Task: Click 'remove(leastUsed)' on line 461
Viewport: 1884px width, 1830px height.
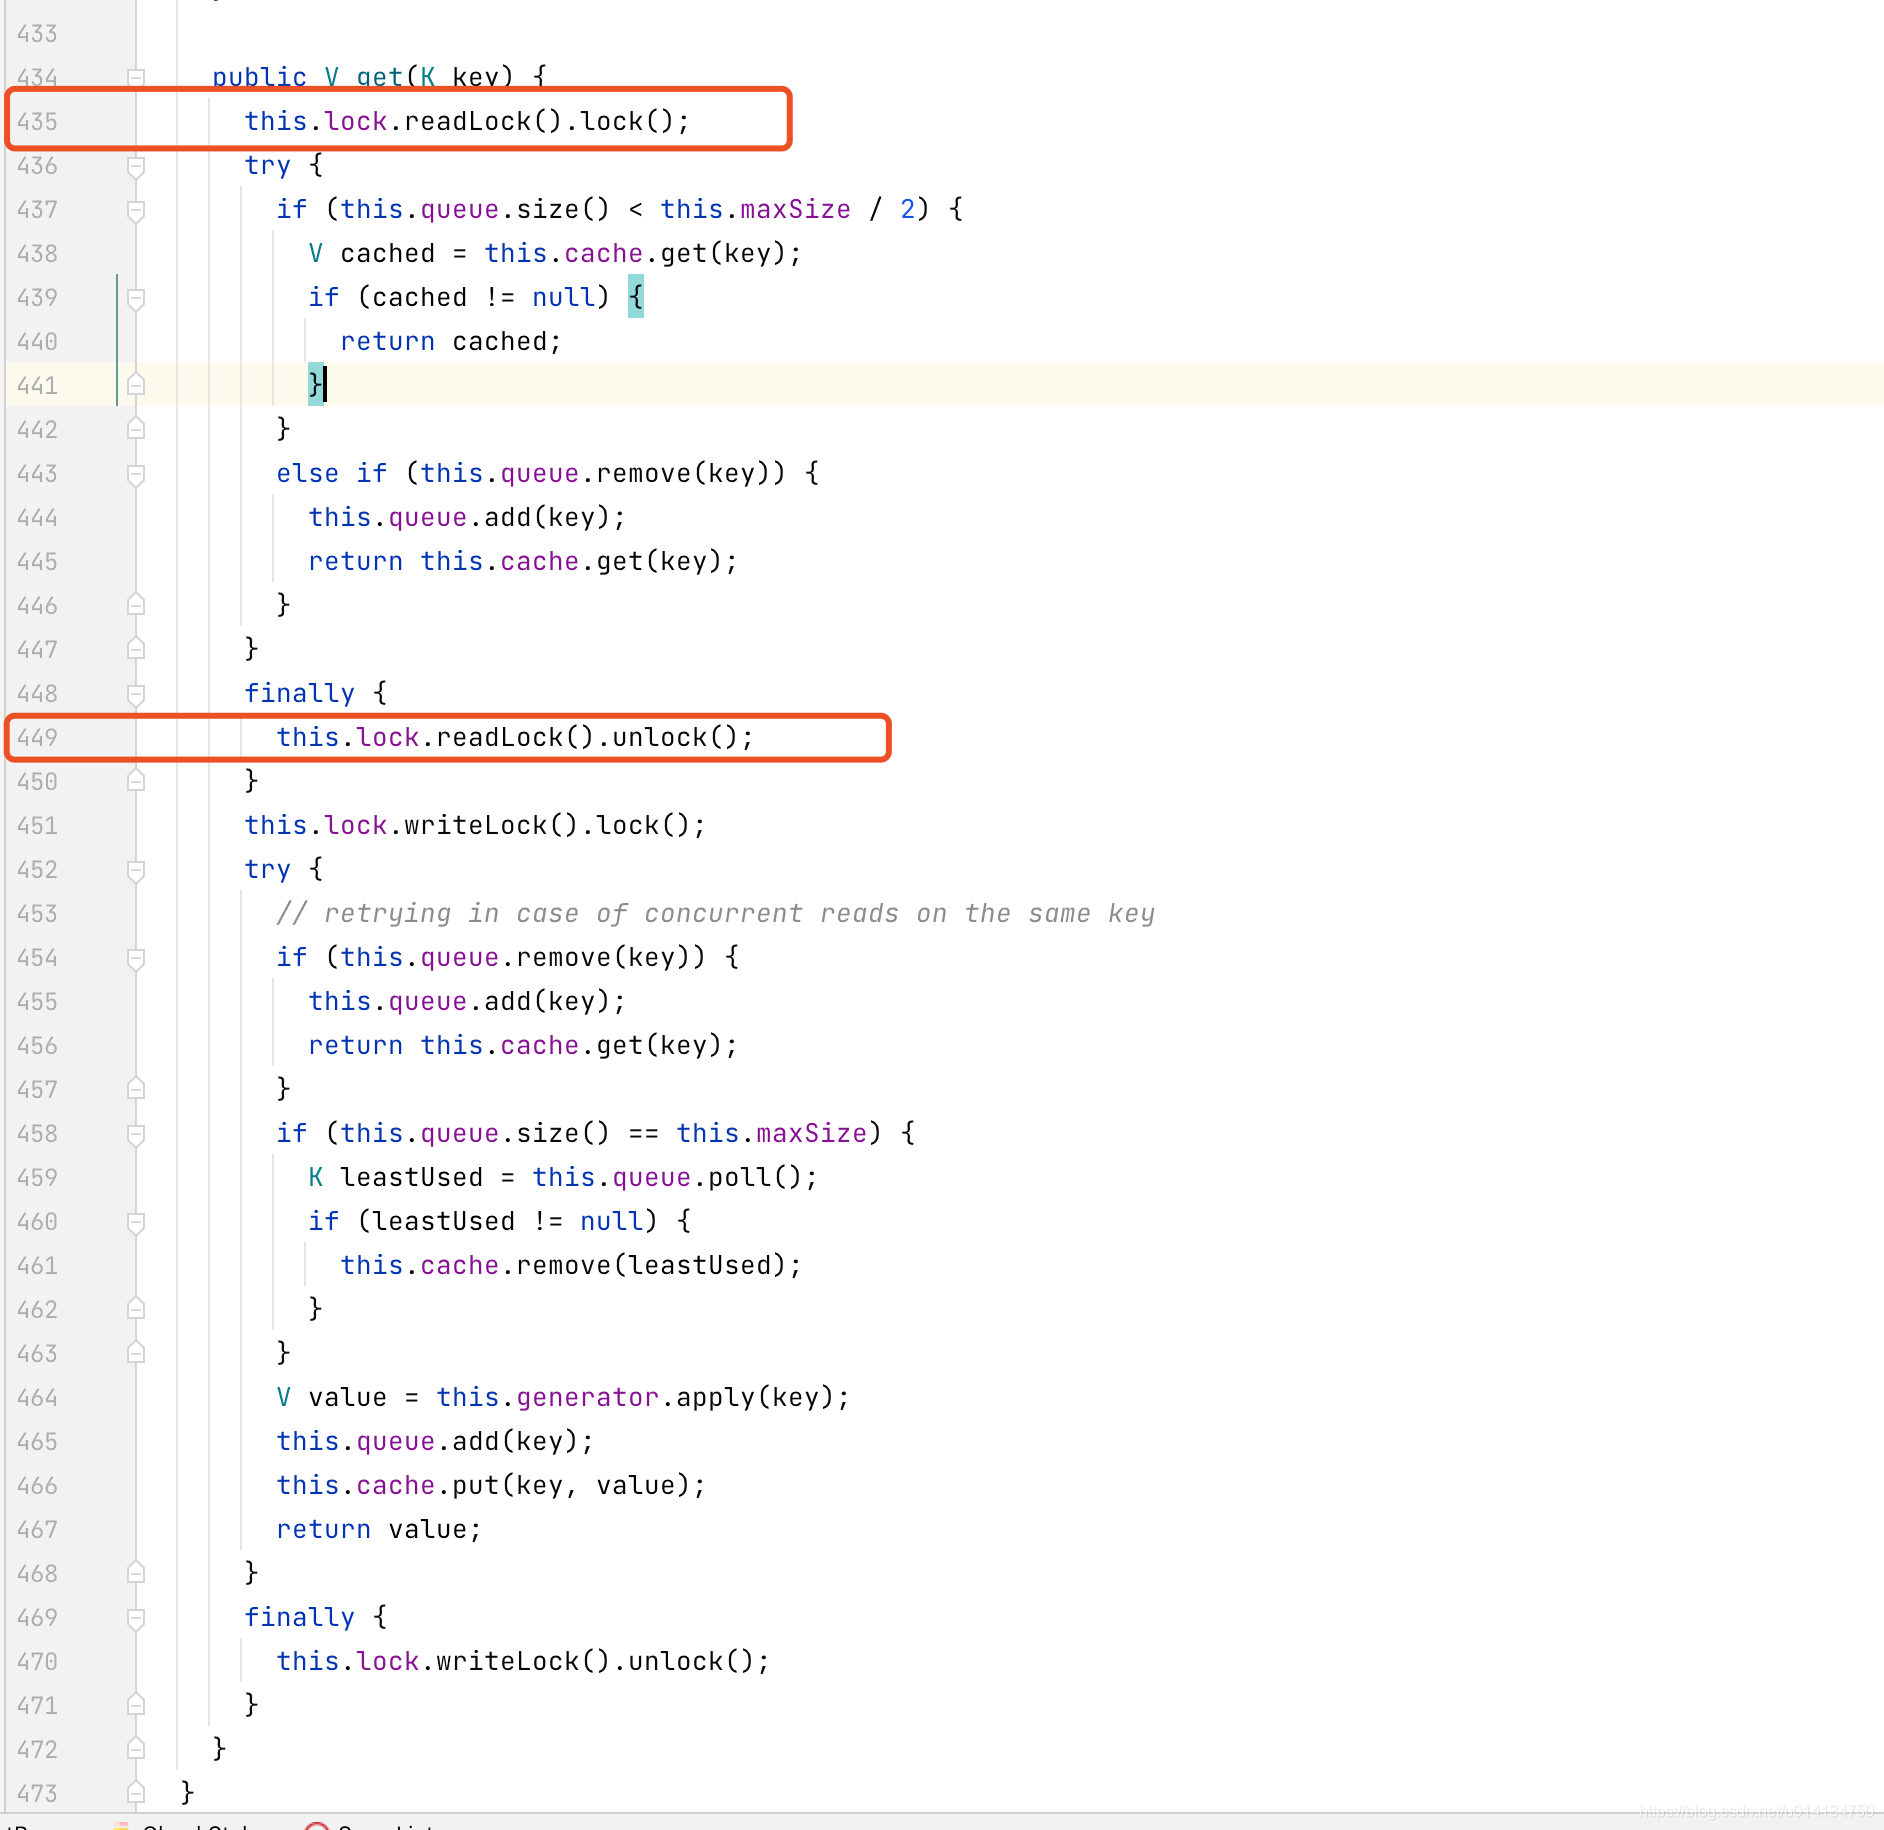Action: 651,1266
